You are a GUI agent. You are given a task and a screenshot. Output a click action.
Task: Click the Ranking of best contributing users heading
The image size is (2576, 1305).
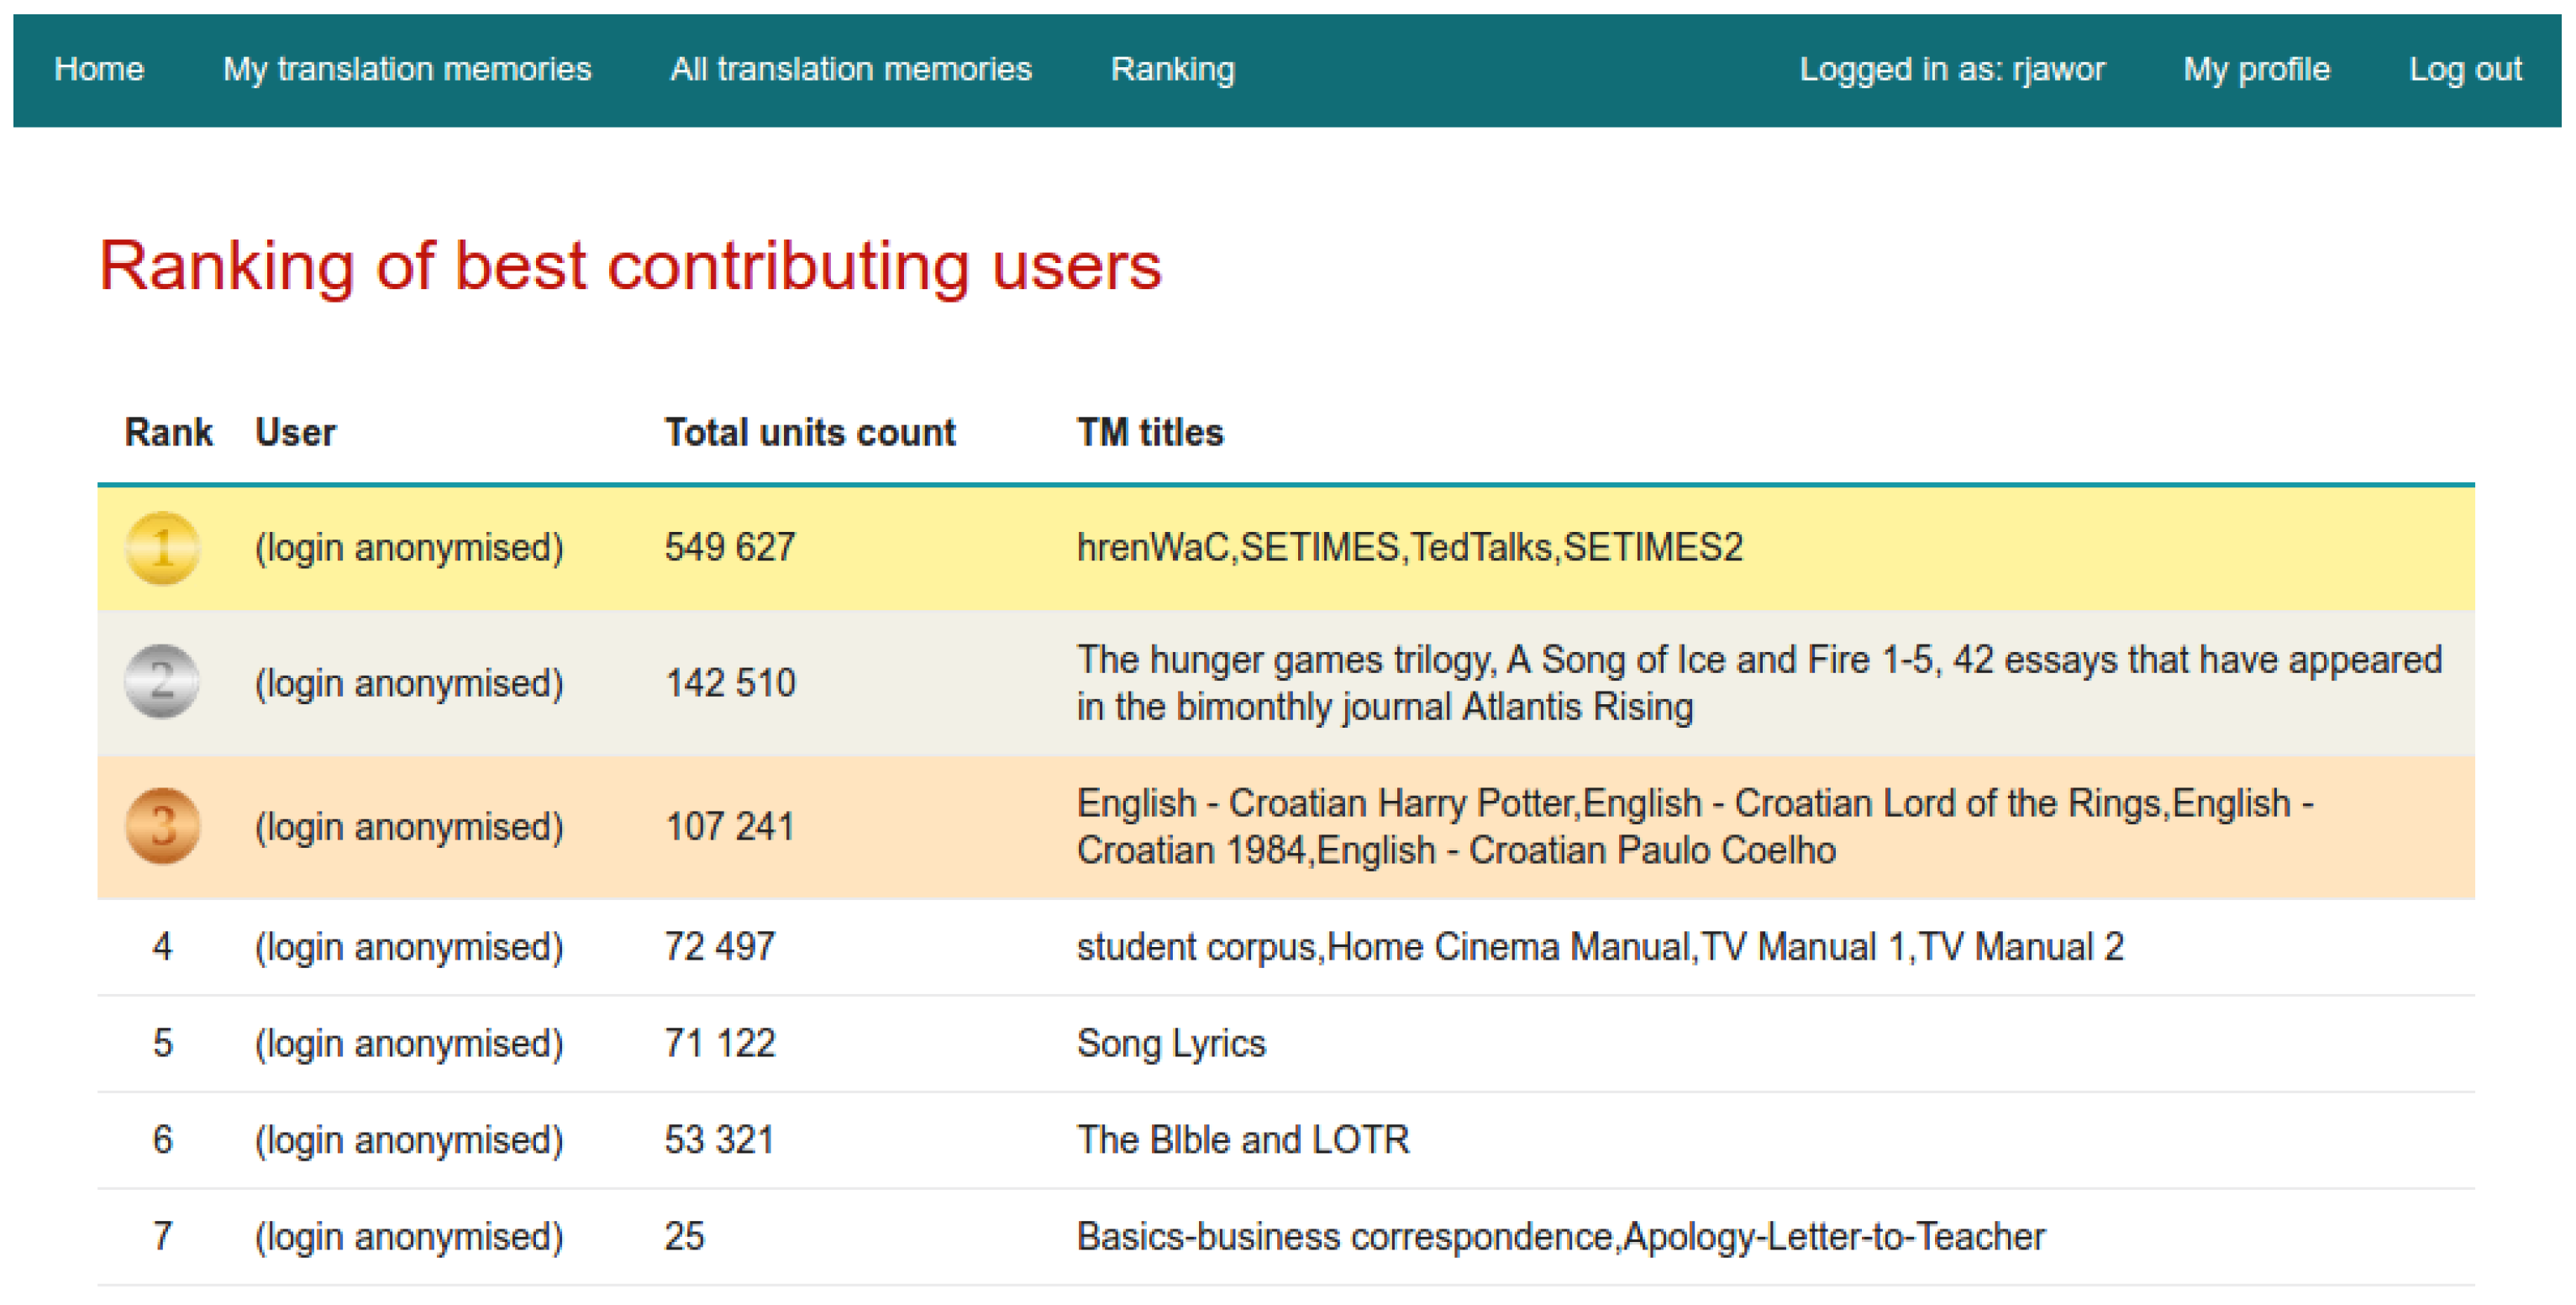[630, 267]
